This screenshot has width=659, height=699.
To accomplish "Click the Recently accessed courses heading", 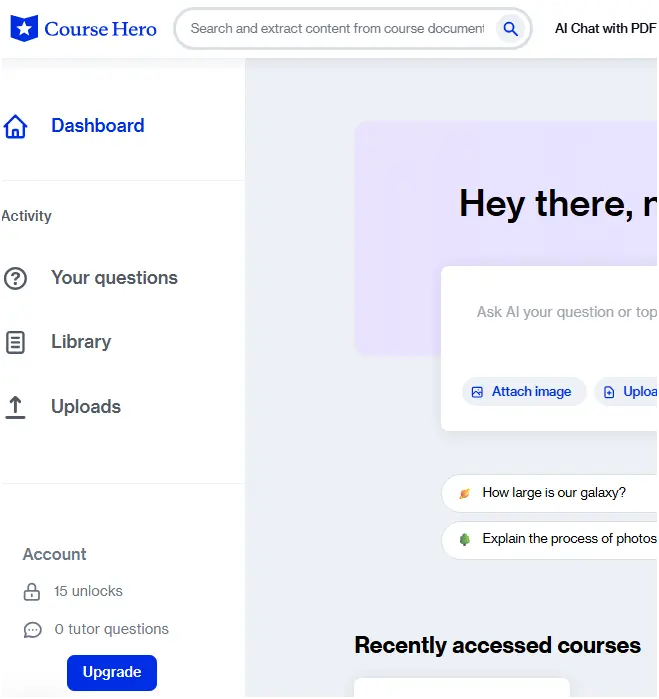I will (498, 646).
